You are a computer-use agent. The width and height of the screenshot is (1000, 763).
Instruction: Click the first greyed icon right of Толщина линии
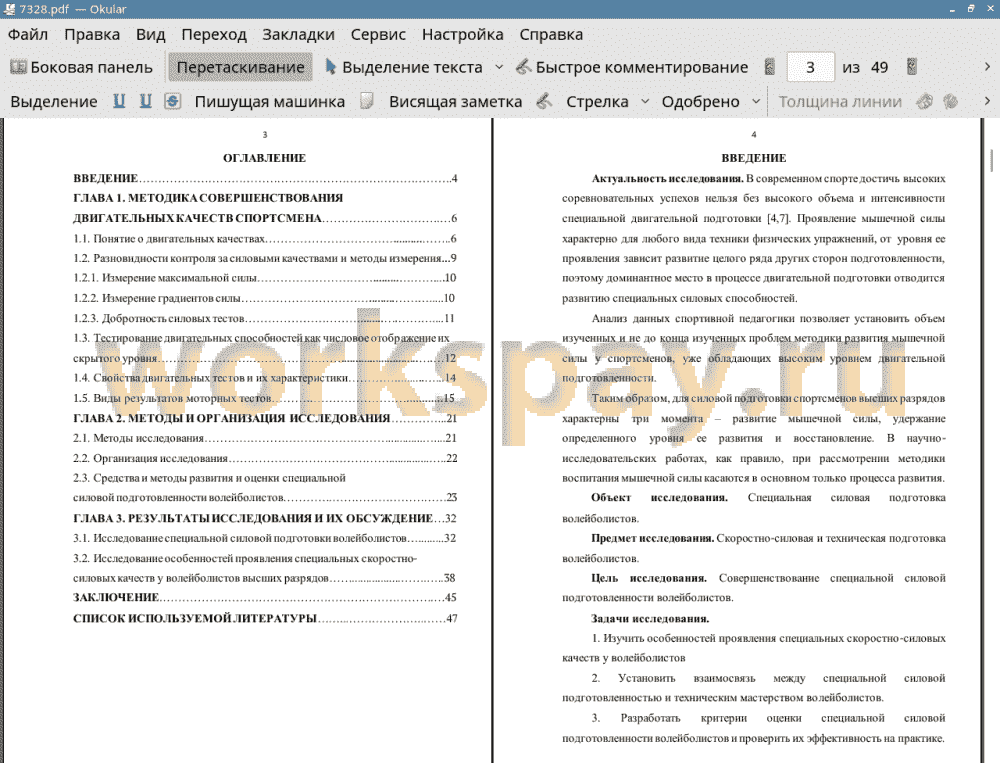pos(924,101)
